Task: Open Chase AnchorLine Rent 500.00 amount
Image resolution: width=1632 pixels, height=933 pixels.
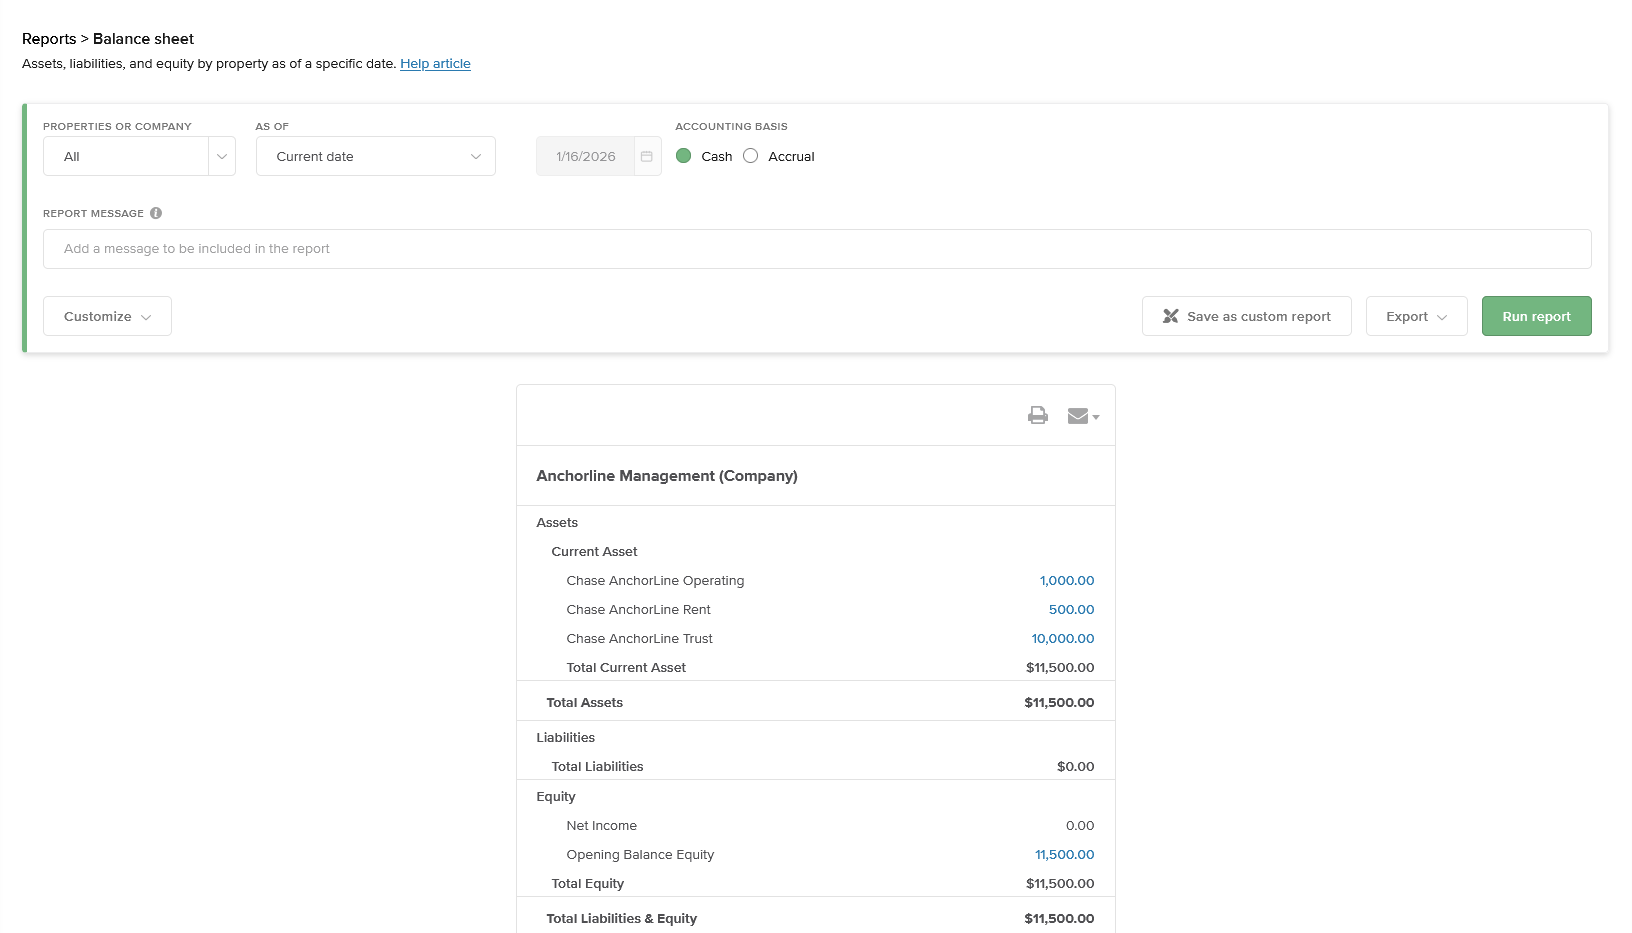Action: point(1071,609)
